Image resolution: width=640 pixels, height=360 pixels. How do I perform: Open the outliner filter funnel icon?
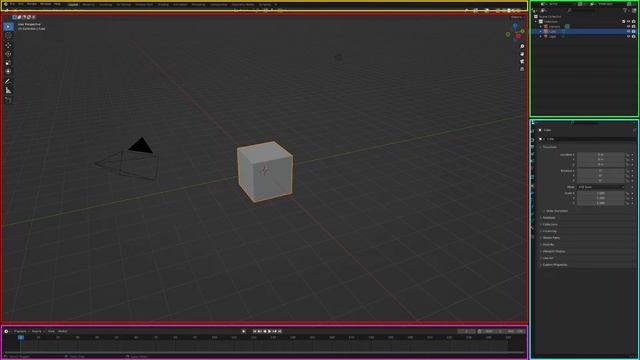(625, 10)
